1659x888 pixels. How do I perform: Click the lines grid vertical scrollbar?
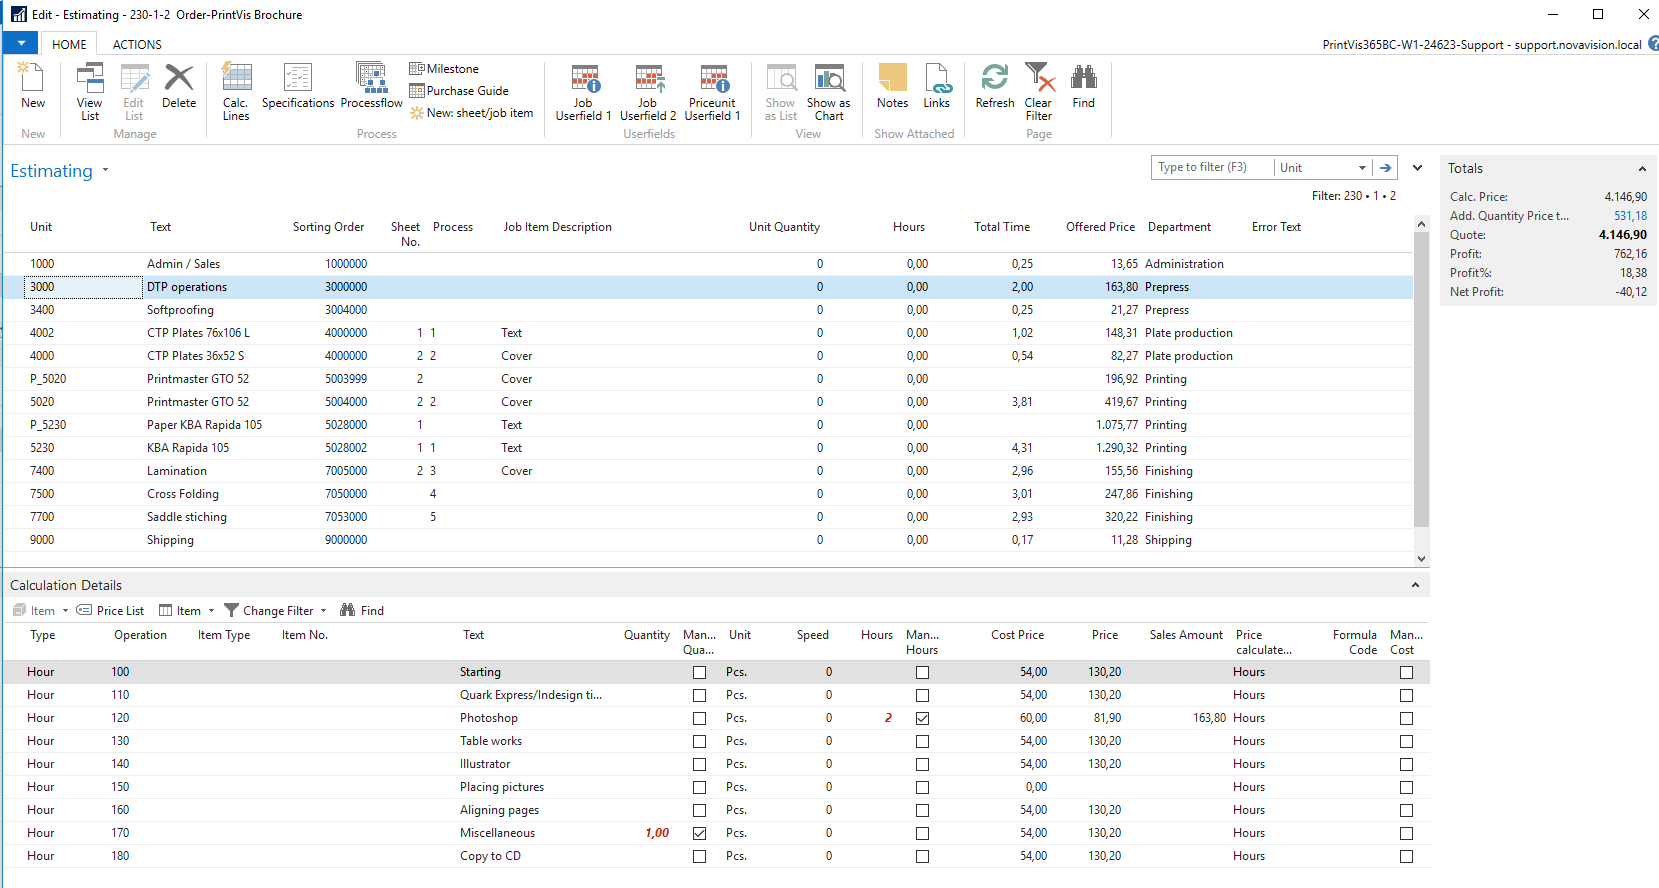[x=1421, y=380]
